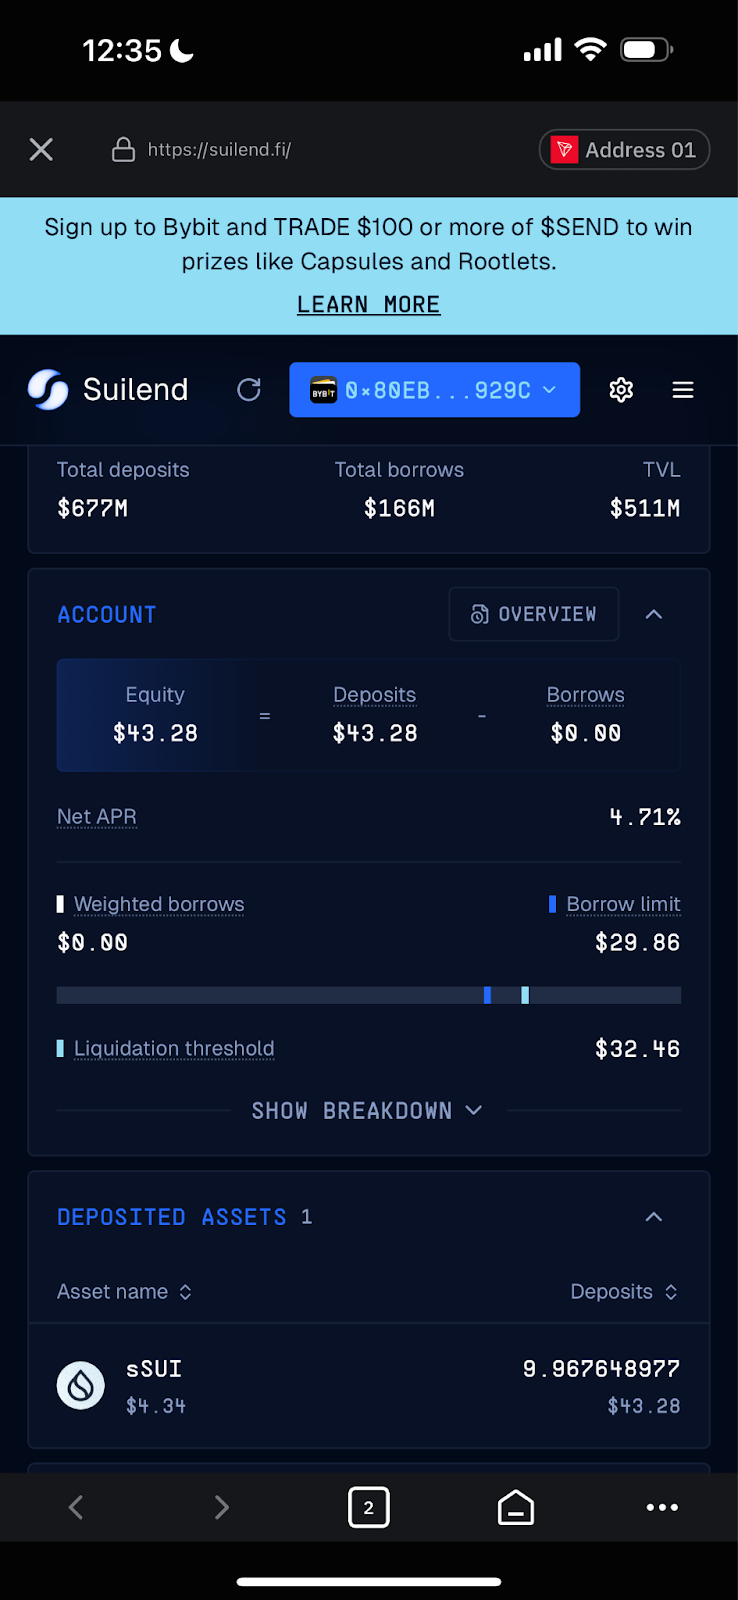Follow the Learn More link
This screenshot has width=738, height=1600.
[x=368, y=304]
